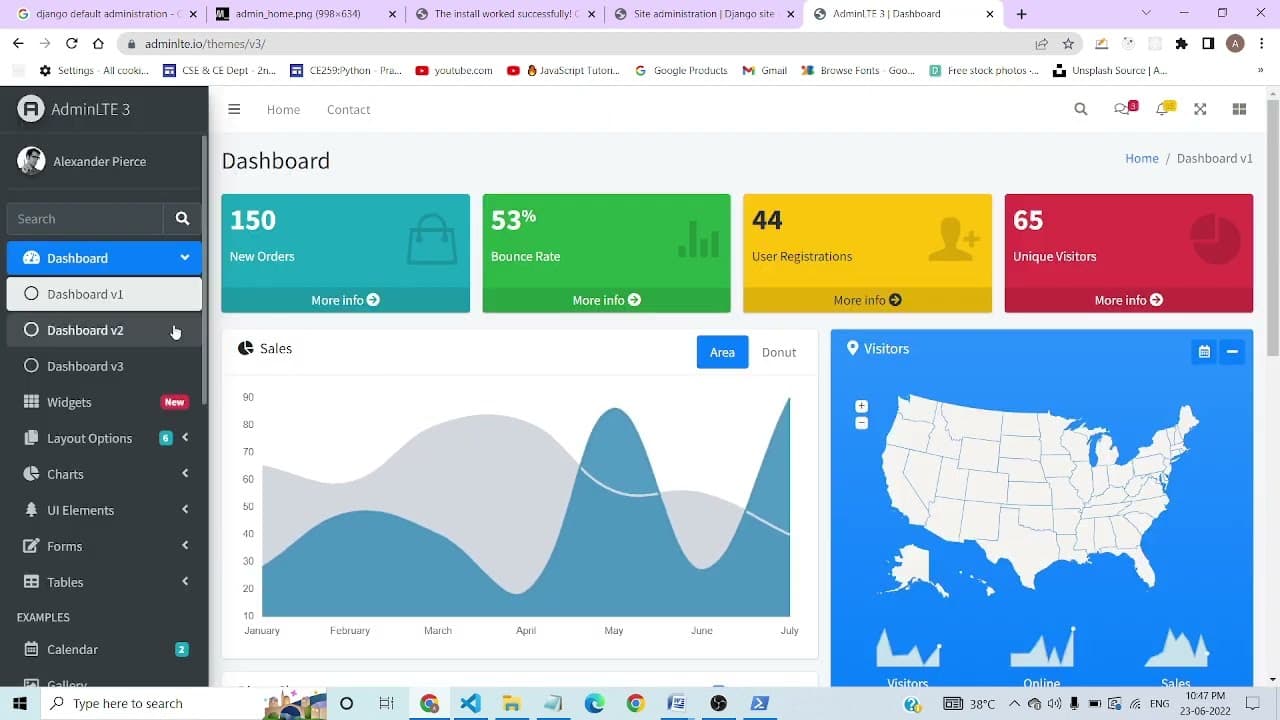Open the control sidebar grid icon
The width and height of the screenshot is (1280, 720).
(1239, 109)
